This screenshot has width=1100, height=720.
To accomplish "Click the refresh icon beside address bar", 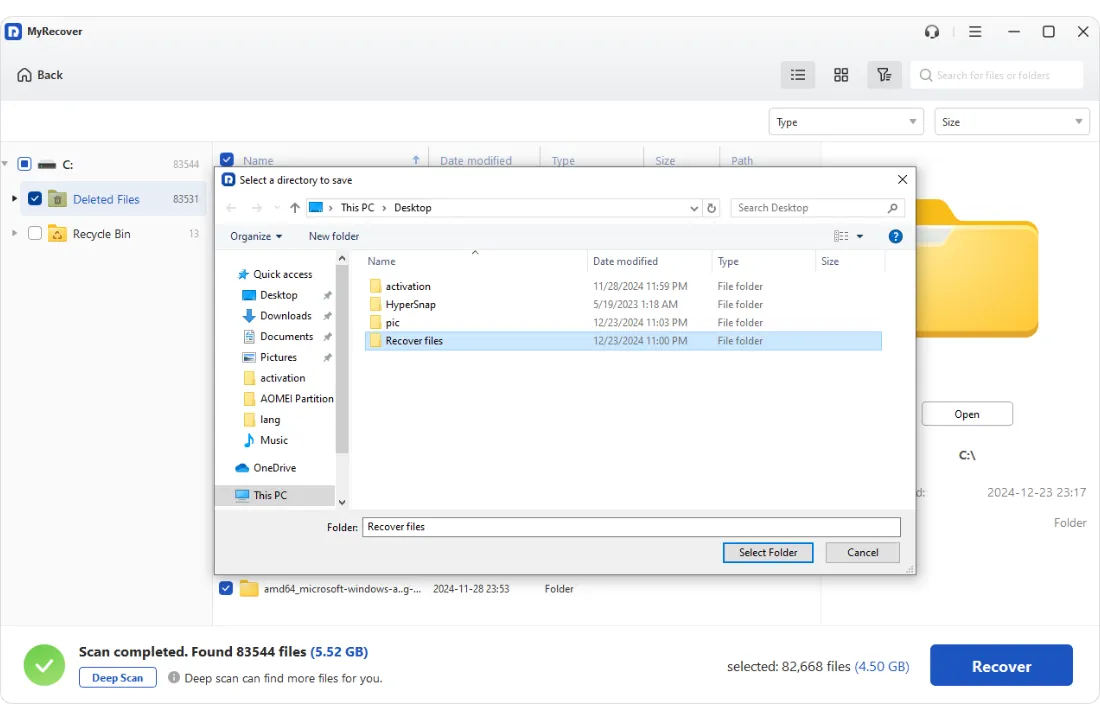I will (x=712, y=208).
